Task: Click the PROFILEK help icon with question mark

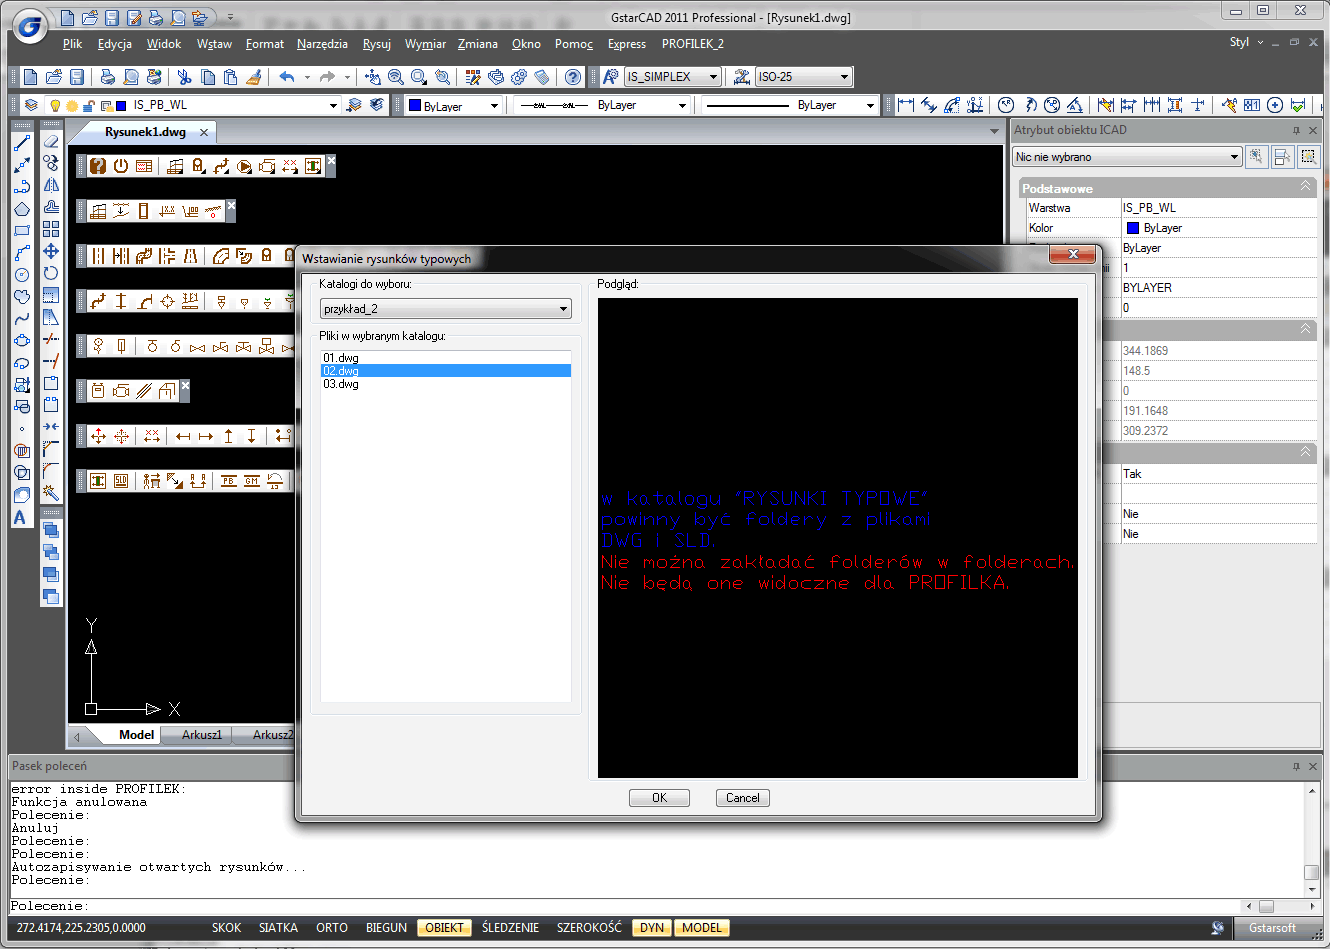Action: point(98,166)
